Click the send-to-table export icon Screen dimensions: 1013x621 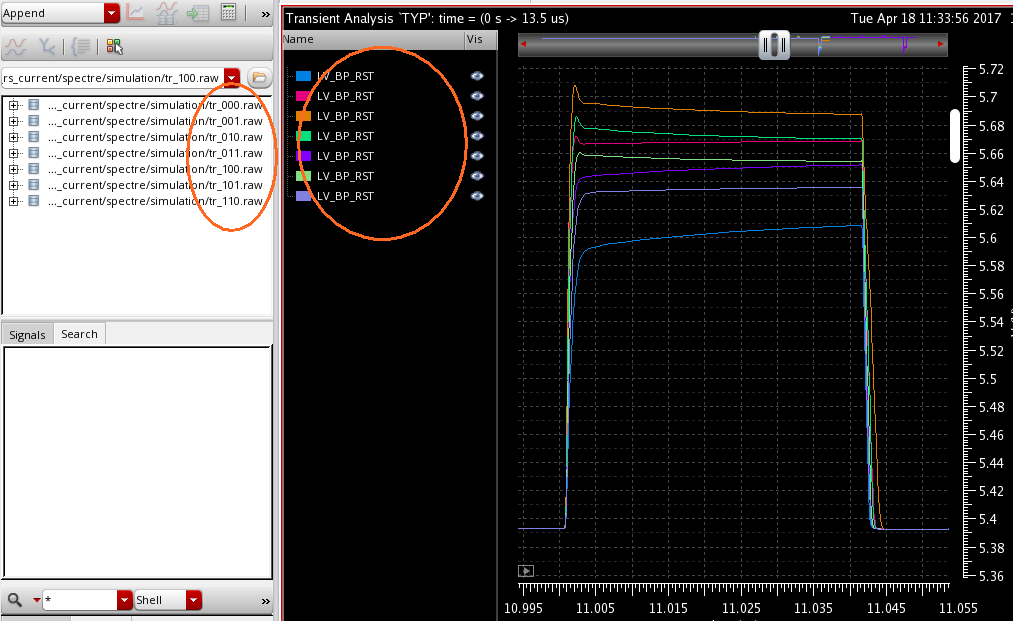(x=199, y=13)
